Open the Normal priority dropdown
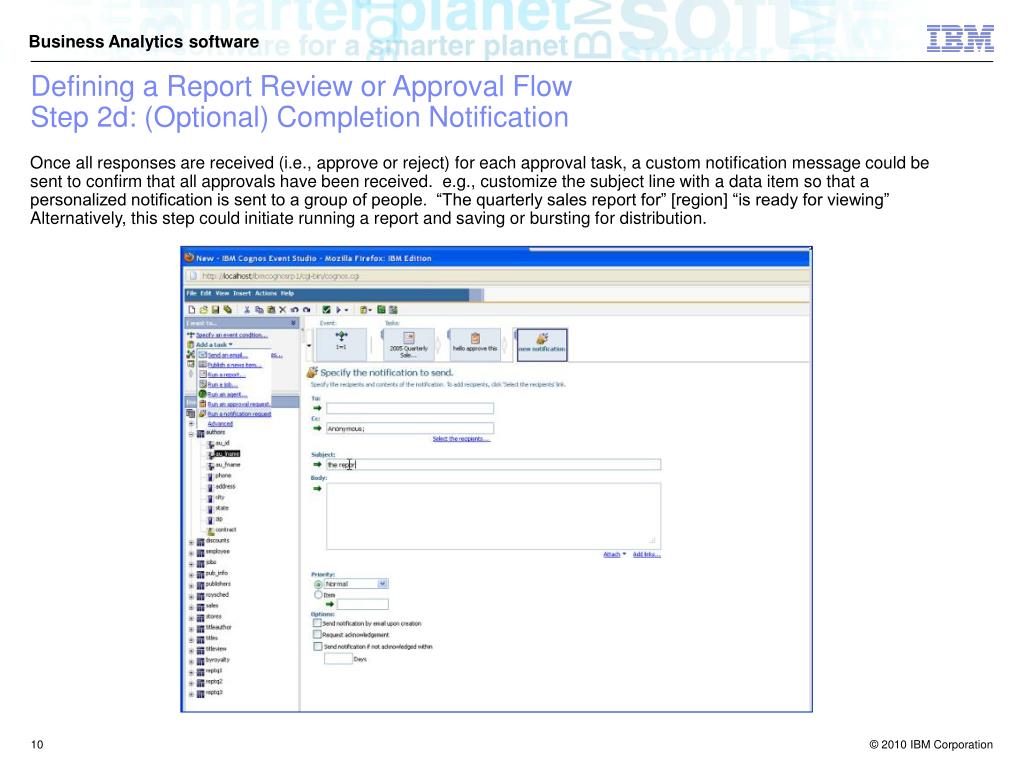Image resolution: width=1024 pixels, height=768 pixels. coord(383,584)
